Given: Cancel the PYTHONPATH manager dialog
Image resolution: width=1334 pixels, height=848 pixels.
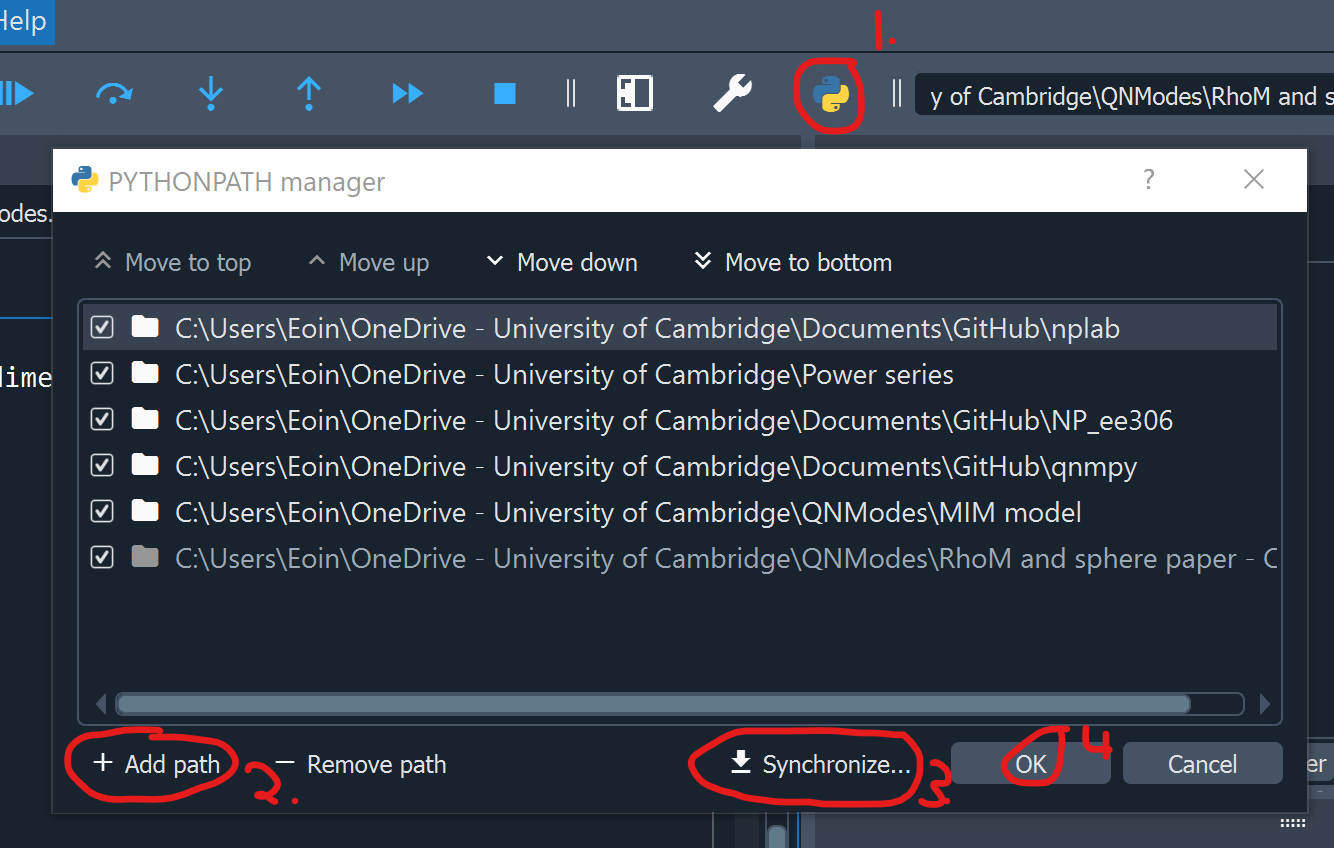Looking at the screenshot, I should coord(1202,764).
